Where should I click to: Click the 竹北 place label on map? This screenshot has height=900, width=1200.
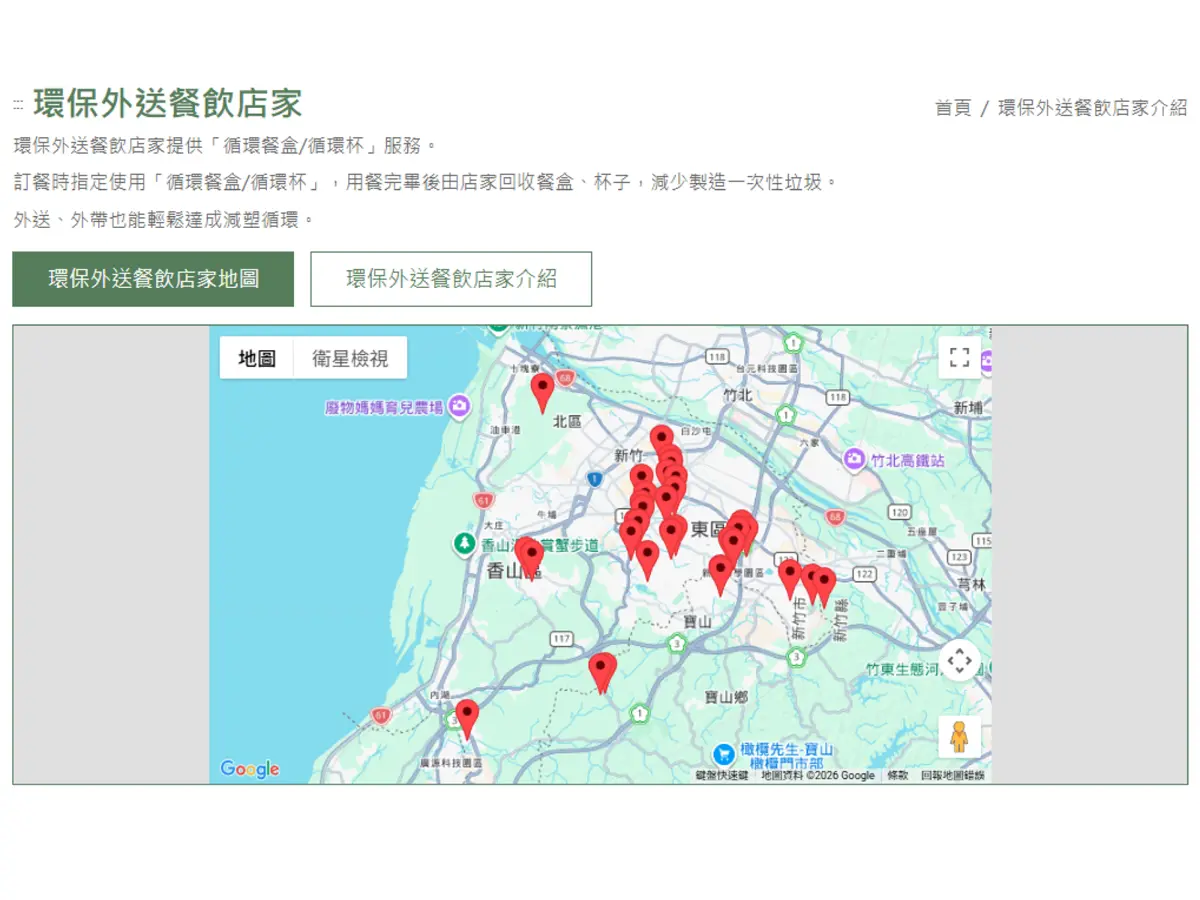coord(737,395)
